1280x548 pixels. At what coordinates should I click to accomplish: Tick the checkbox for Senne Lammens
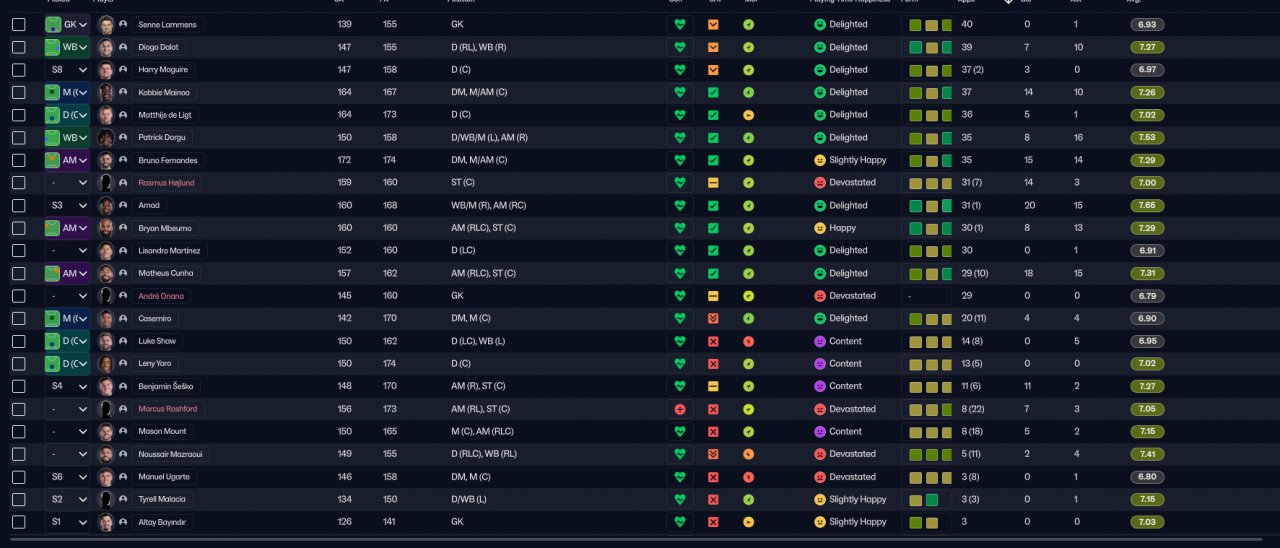[x=19, y=24]
